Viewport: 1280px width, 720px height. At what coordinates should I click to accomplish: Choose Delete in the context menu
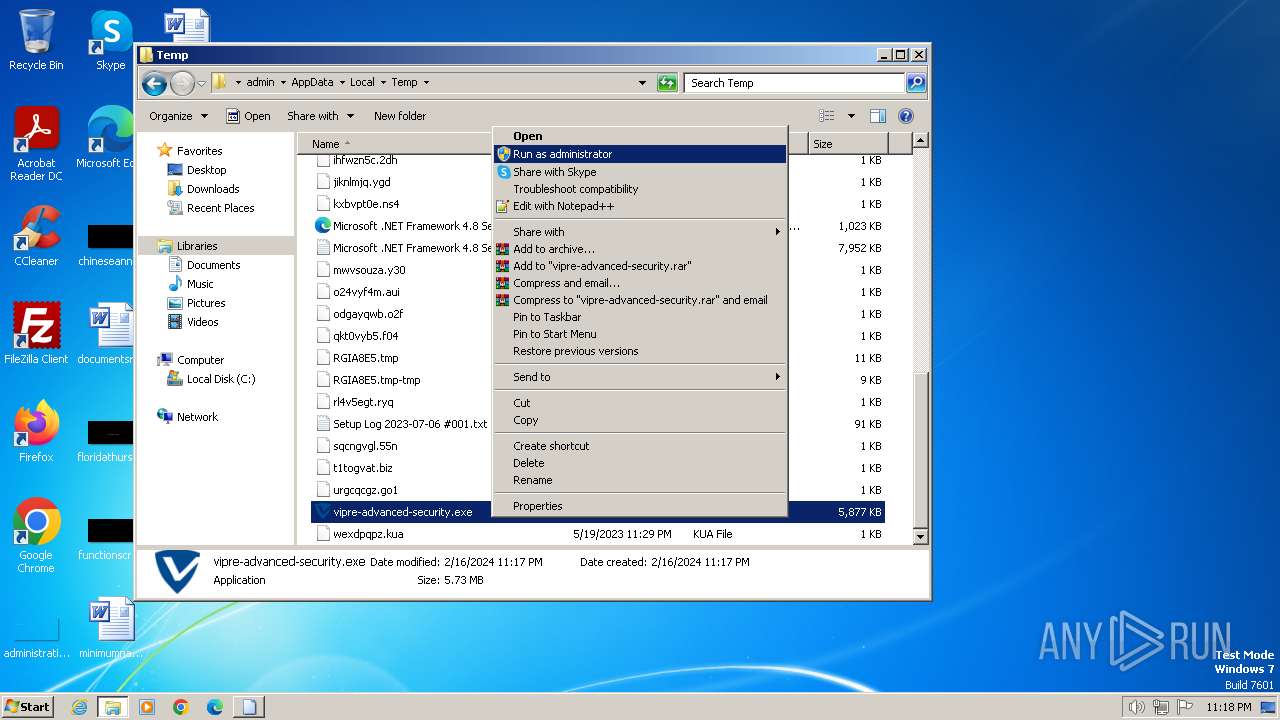pyautogui.click(x=640, y=463)
